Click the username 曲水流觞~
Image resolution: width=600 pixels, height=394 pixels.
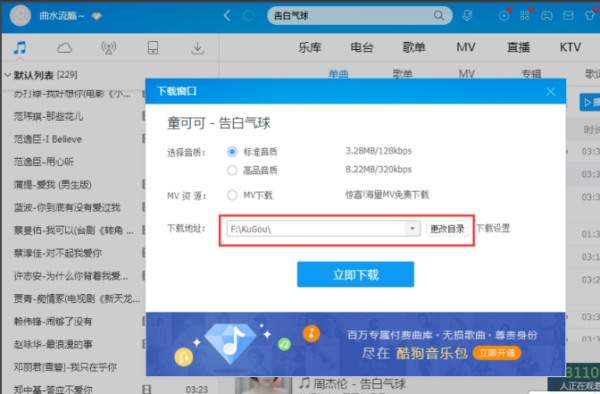[62, 16]
